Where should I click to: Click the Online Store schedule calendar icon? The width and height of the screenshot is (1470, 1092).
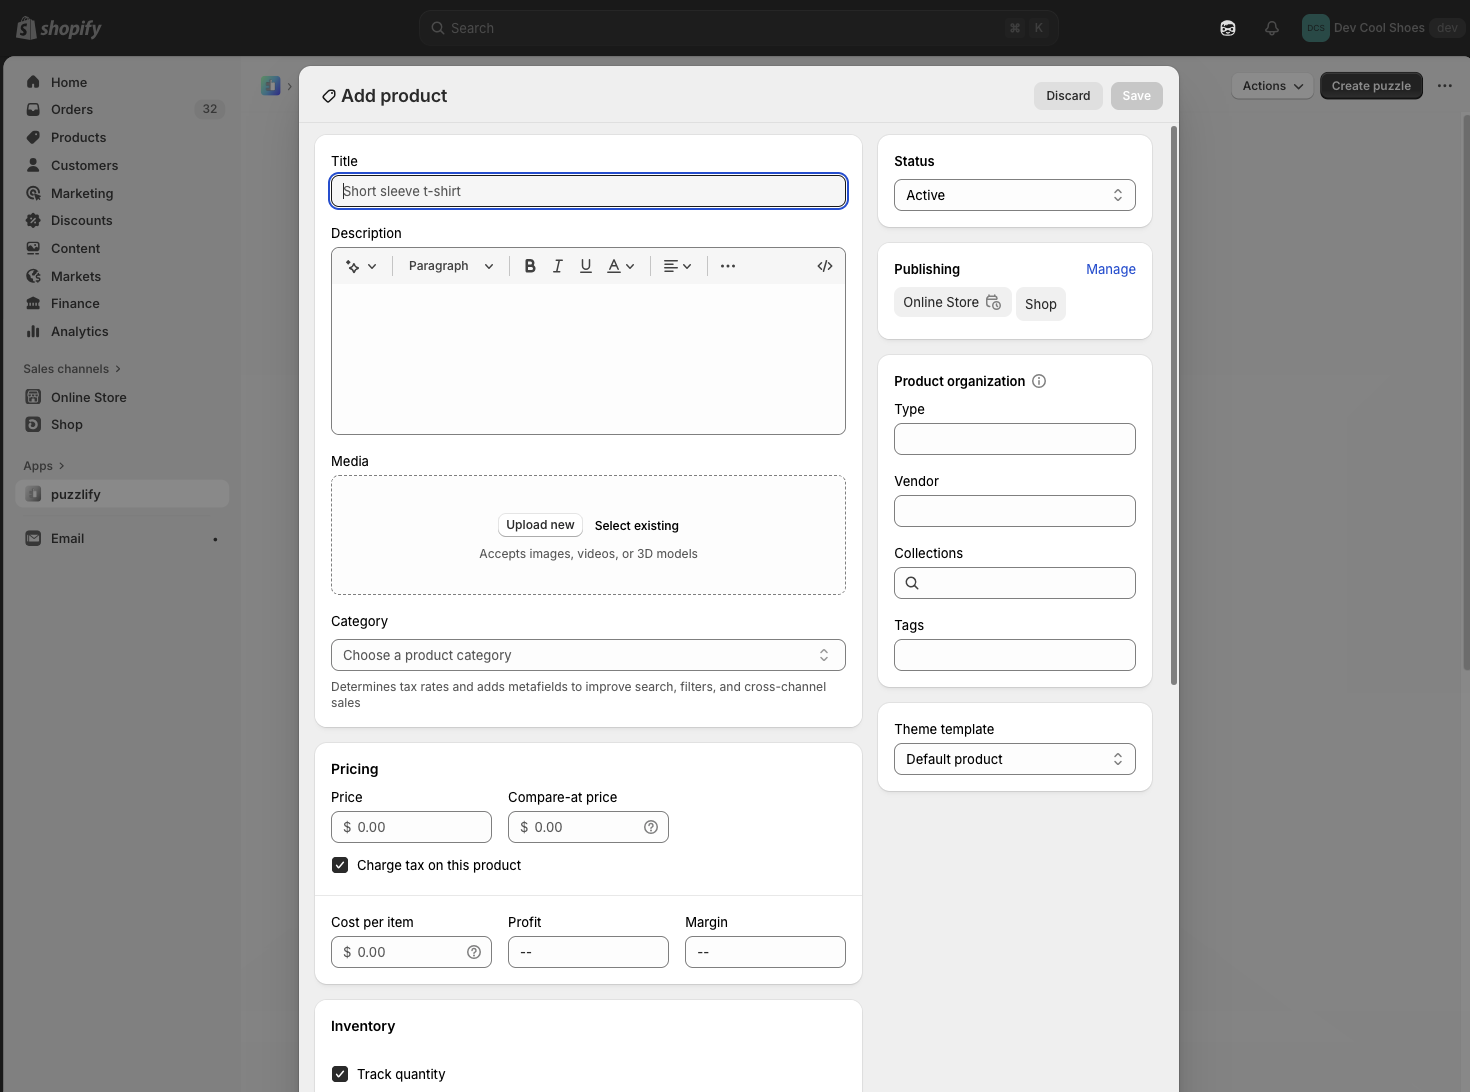click(993, 302)
